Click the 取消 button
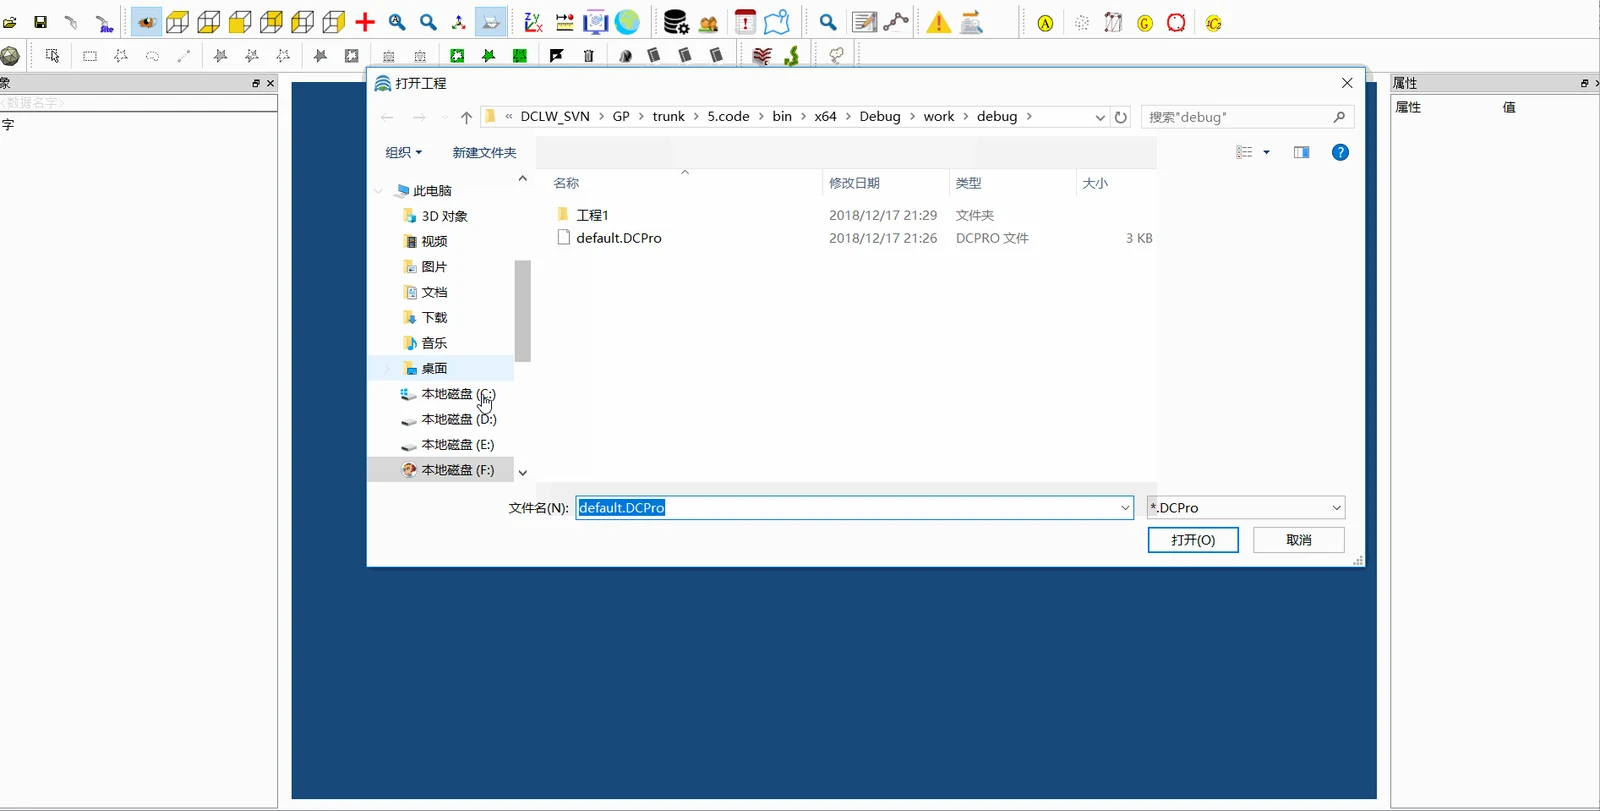Screen dimensions: 1600x811 coord(1299,540)
